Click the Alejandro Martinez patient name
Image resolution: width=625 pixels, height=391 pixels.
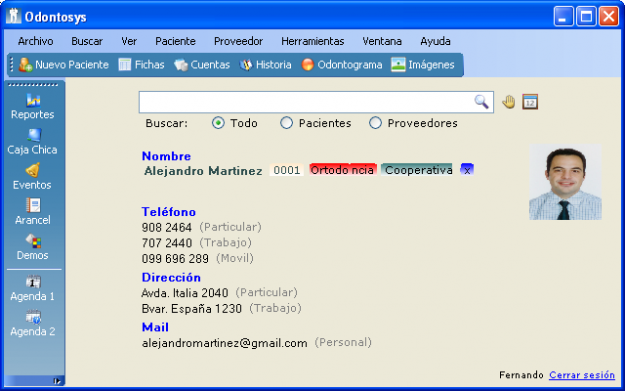pos(203,171)
